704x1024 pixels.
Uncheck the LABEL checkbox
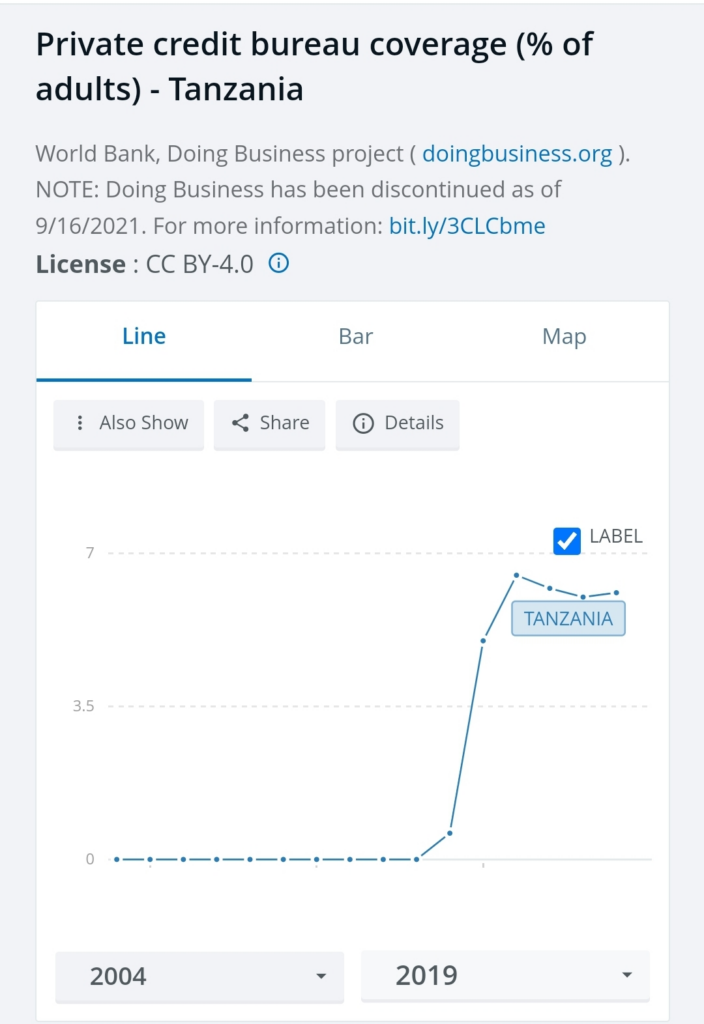coord(567,540)
